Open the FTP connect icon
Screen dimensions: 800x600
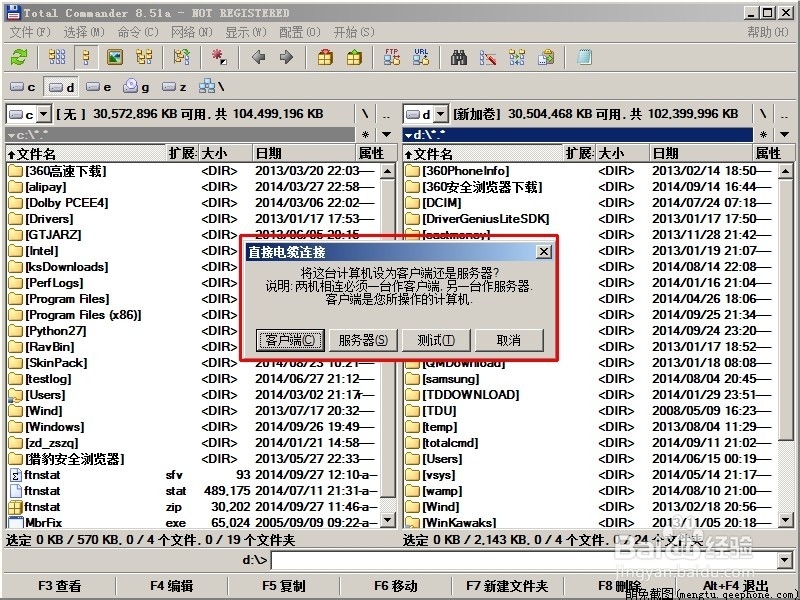click(392, 57)
